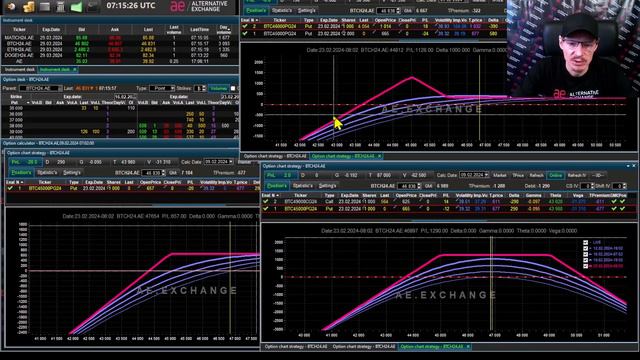Click the green chart icon in top toolbar
The height and width of the screenshot is (360, 640).
[x=76, y=7]
